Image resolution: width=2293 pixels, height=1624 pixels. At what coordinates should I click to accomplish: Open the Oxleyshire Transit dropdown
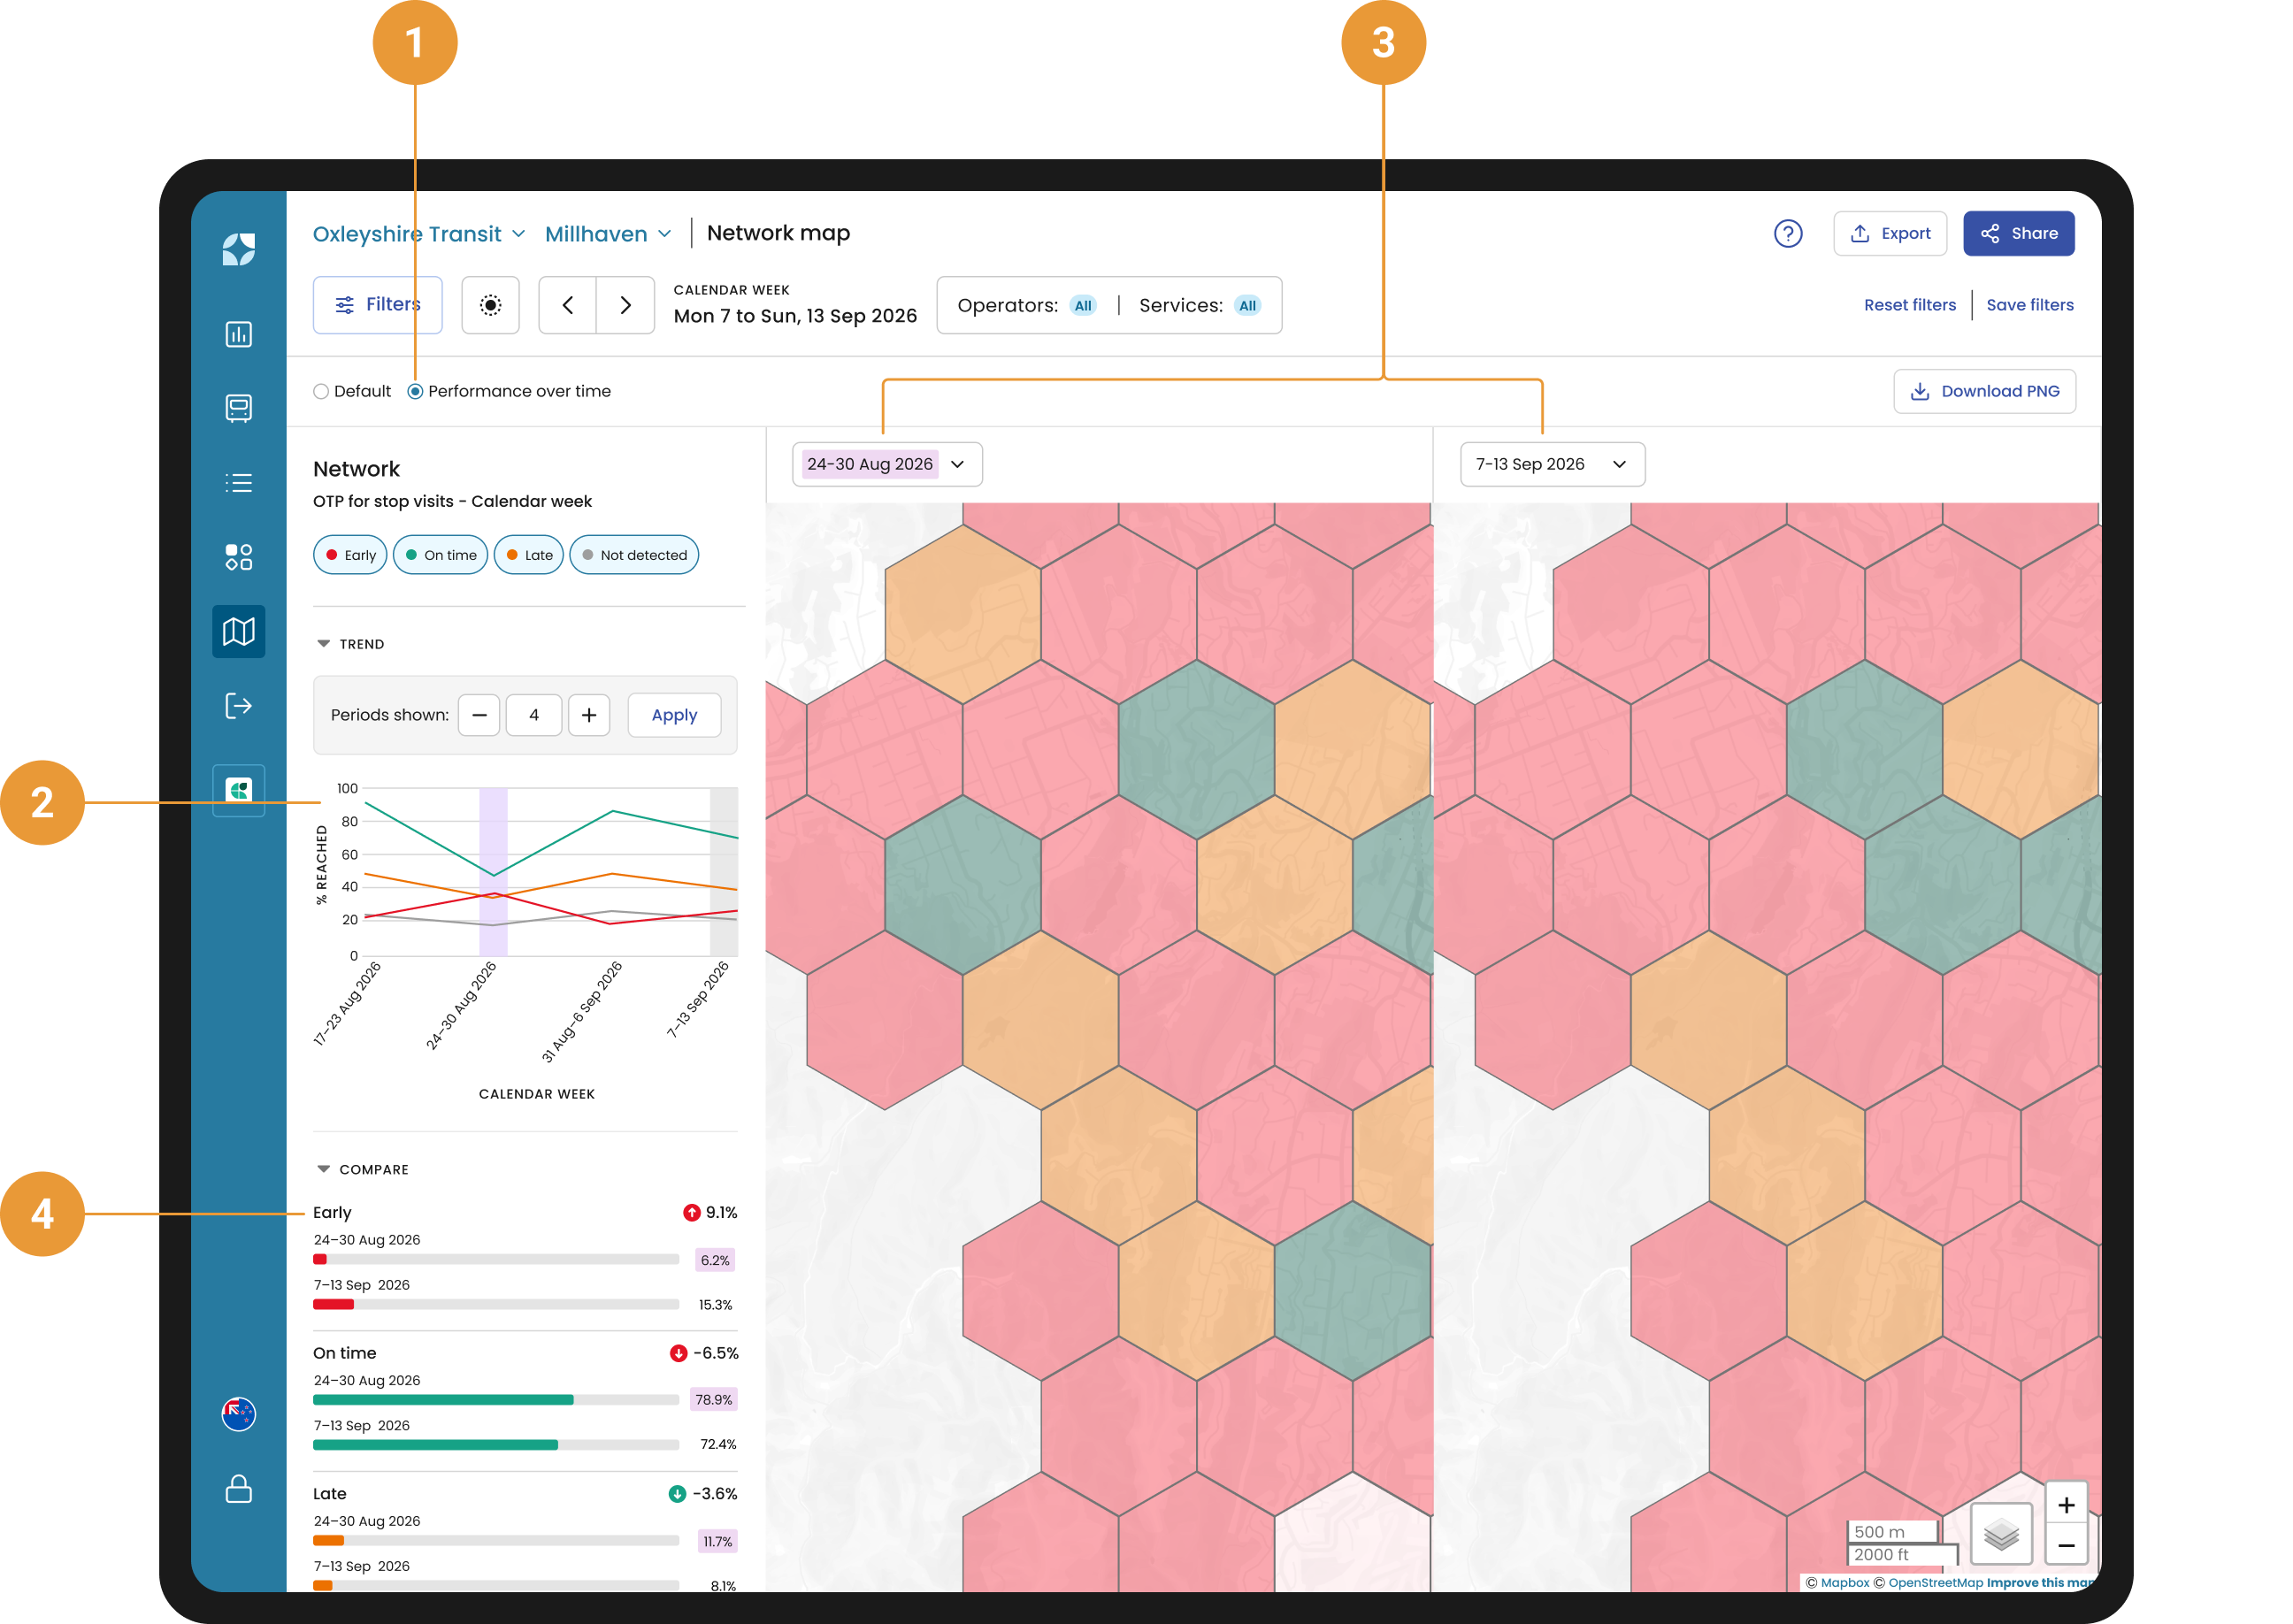click(419, 234)
